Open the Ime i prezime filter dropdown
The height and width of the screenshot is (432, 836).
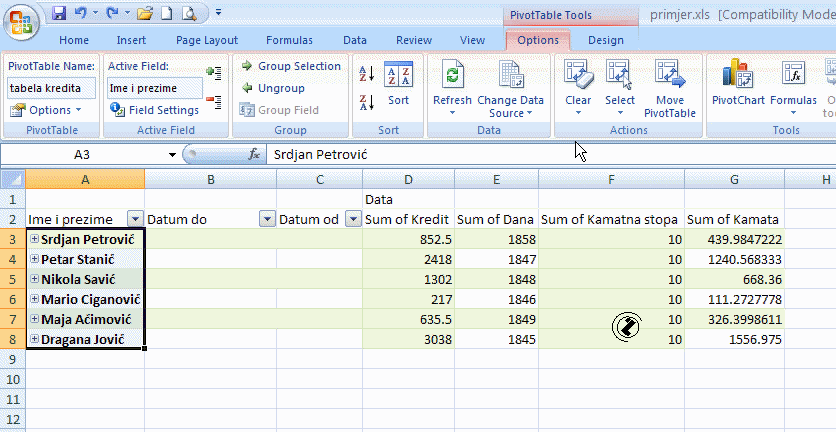tap(135, 220)
